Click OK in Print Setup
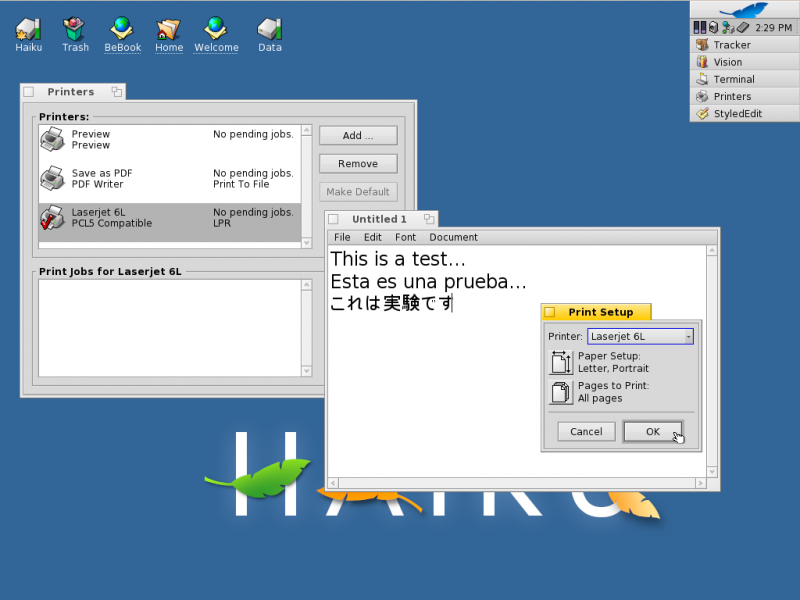The height and width of the screenshot is (600, 800). click(x=653, y=432)
